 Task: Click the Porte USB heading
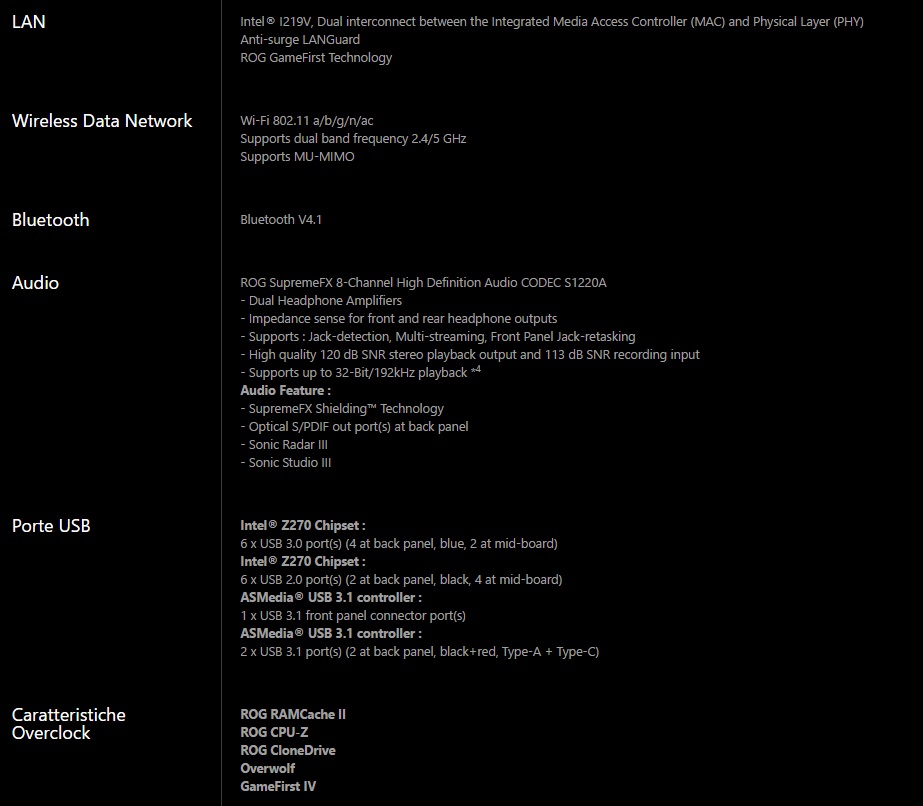point(51,526)
